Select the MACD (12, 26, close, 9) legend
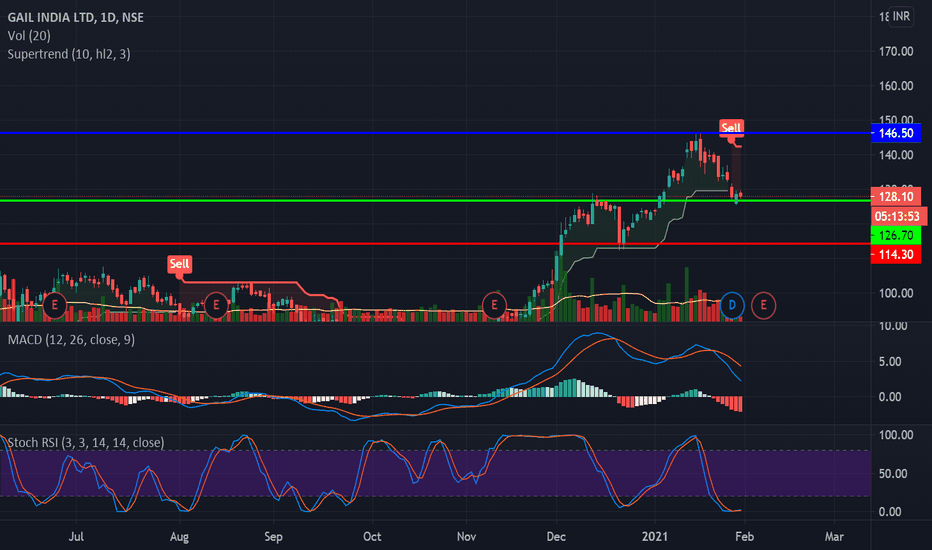Image resolution: width=932 pixels, height=550 pixels. [x=71, y=340]
